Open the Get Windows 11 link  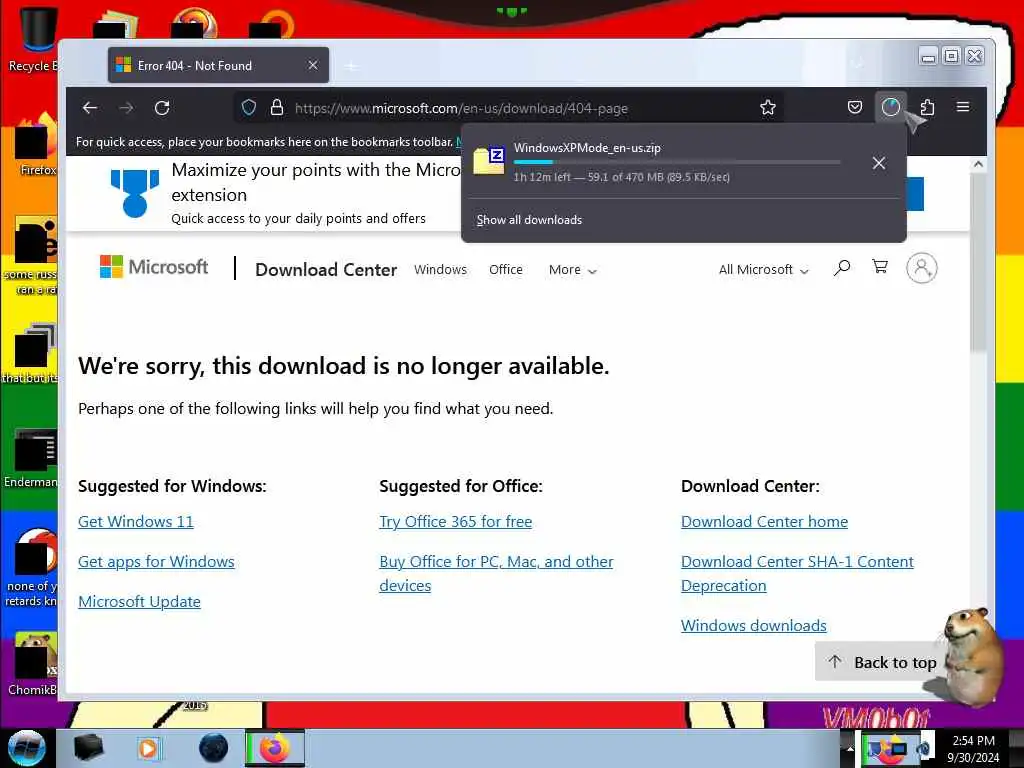pos(136,522)
